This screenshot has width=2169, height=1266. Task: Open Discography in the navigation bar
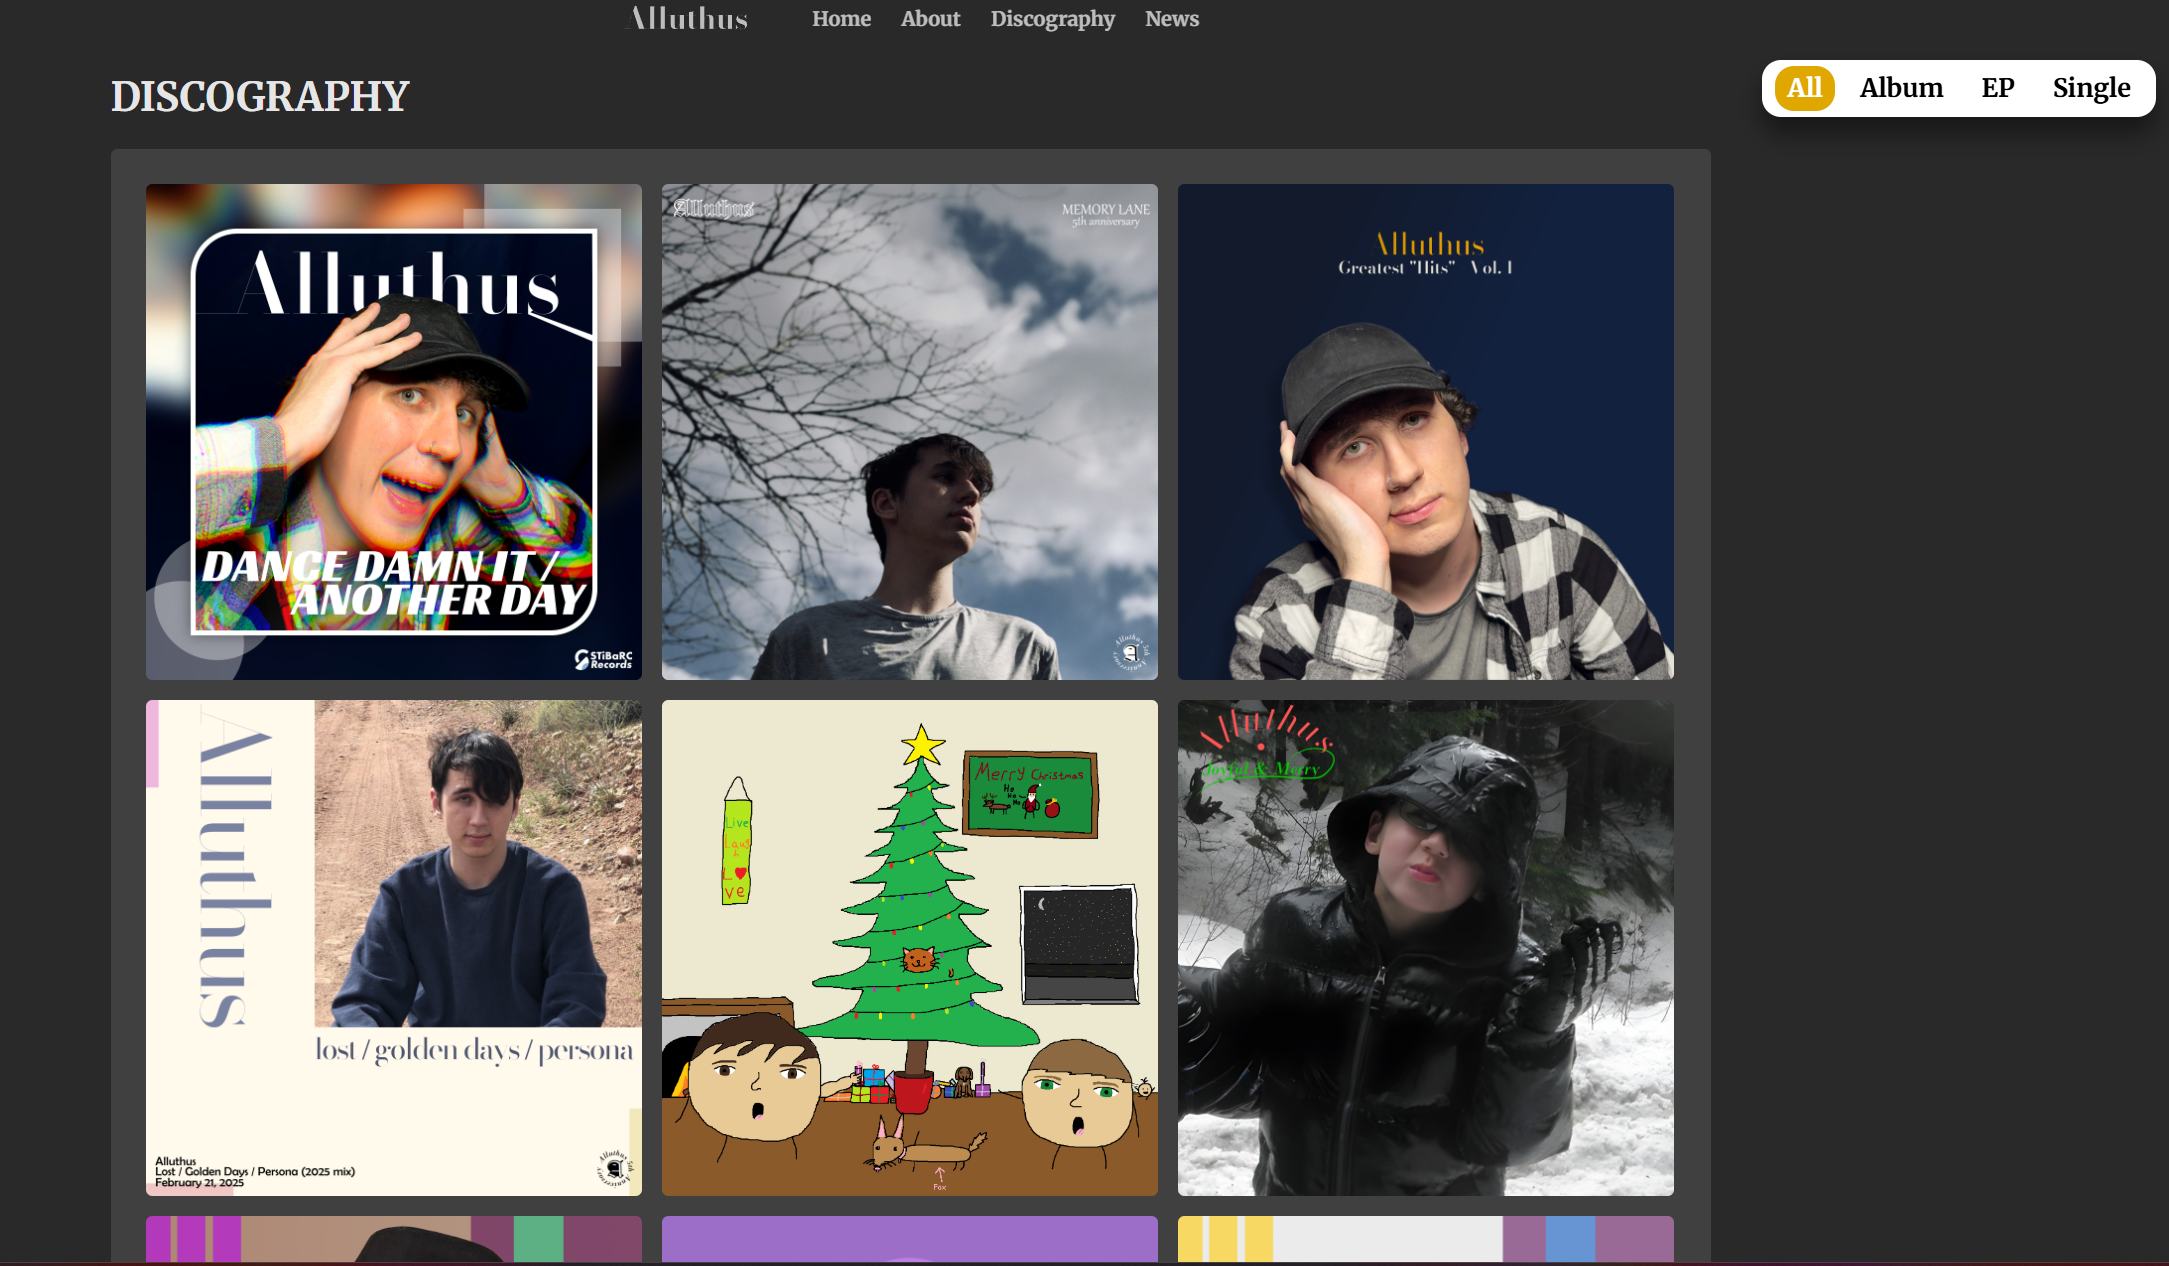click(x=1052, y=19)
